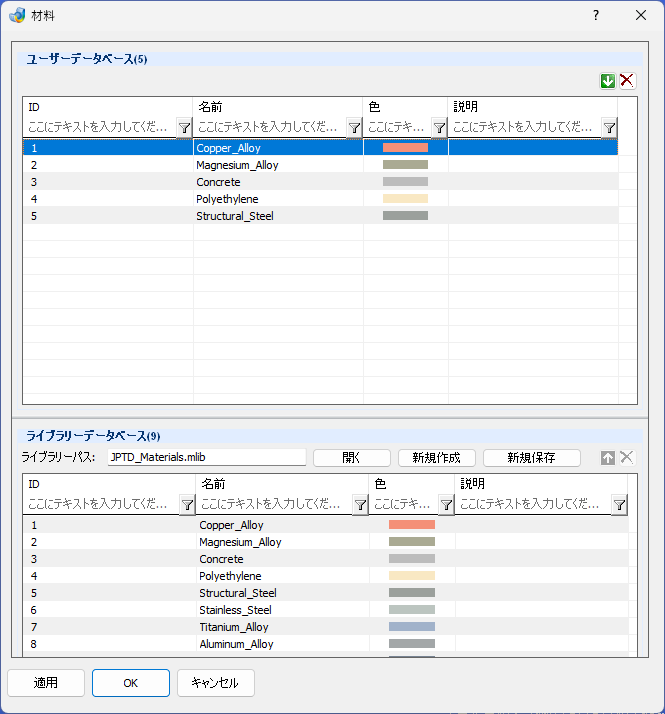Open the 名前 filter icon in user database
Screen dimensions: 665x714
[354, 128]
